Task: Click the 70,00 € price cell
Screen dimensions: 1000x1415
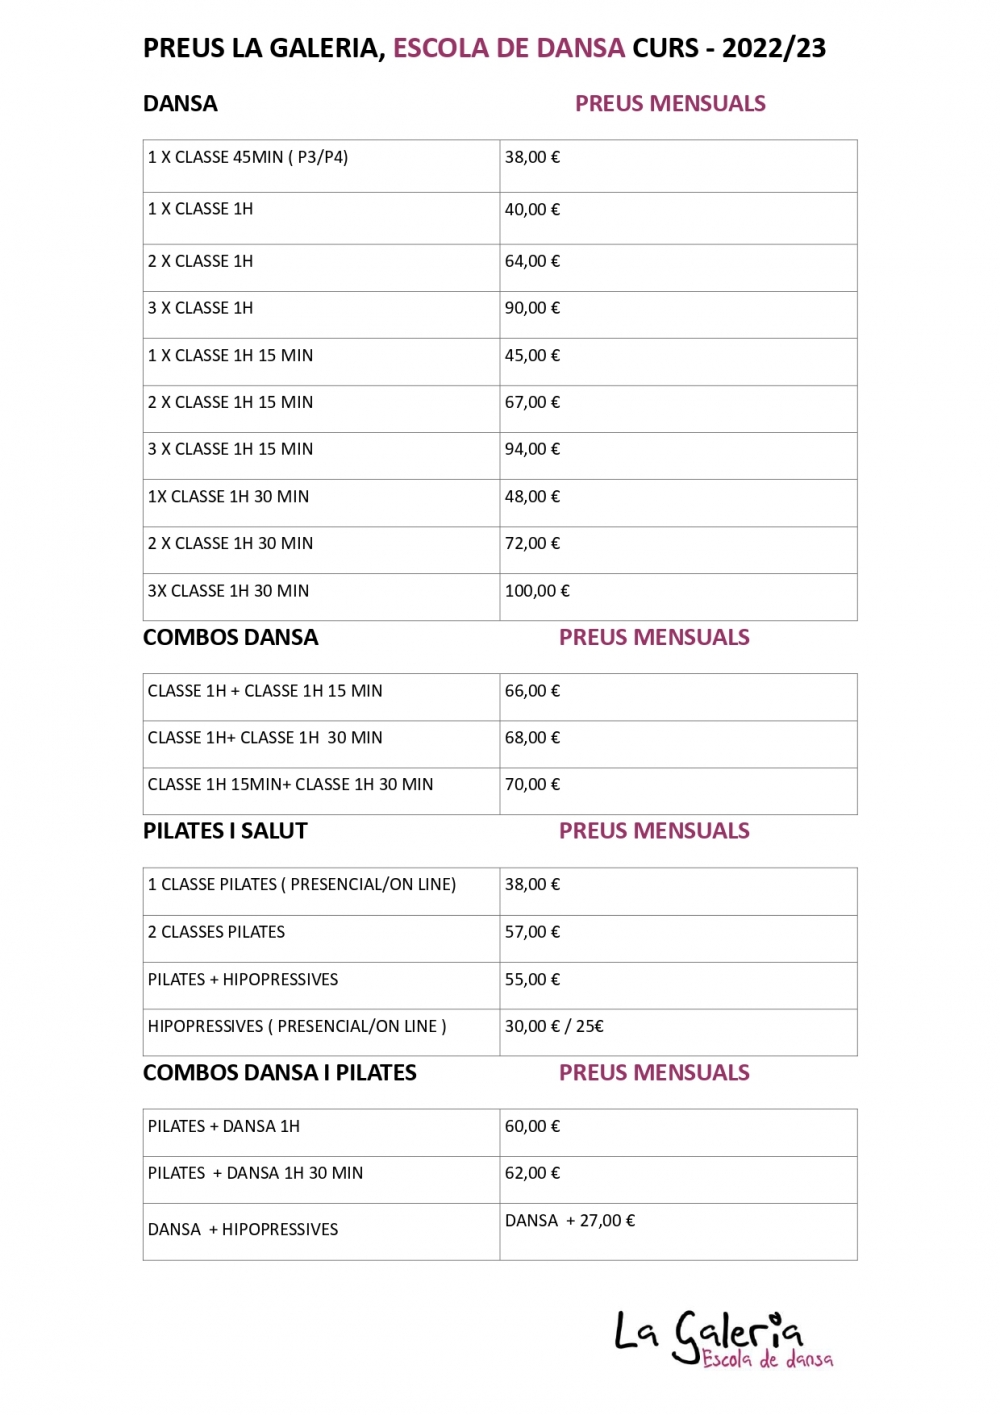Action: pos(532,785)
